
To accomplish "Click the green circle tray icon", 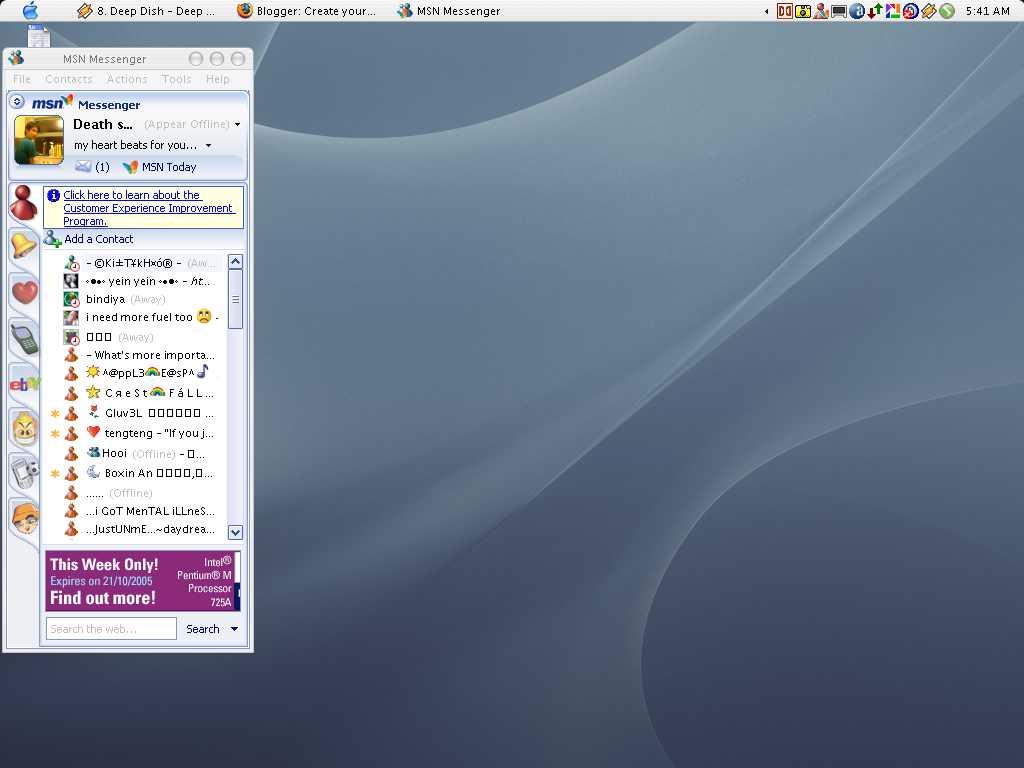I will 946,11.
